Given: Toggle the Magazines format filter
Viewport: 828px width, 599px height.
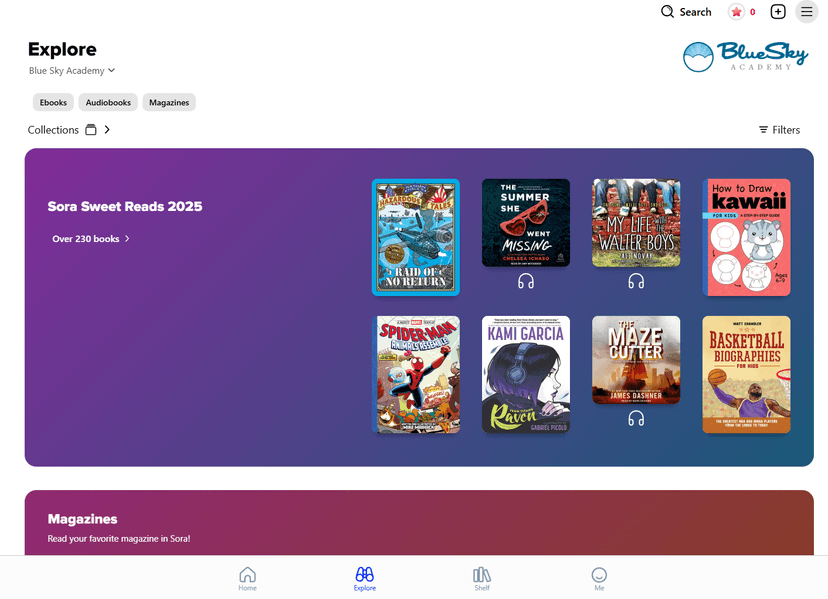Looking at the screenshot, I should pyautogui.click(x=169, y=102).
